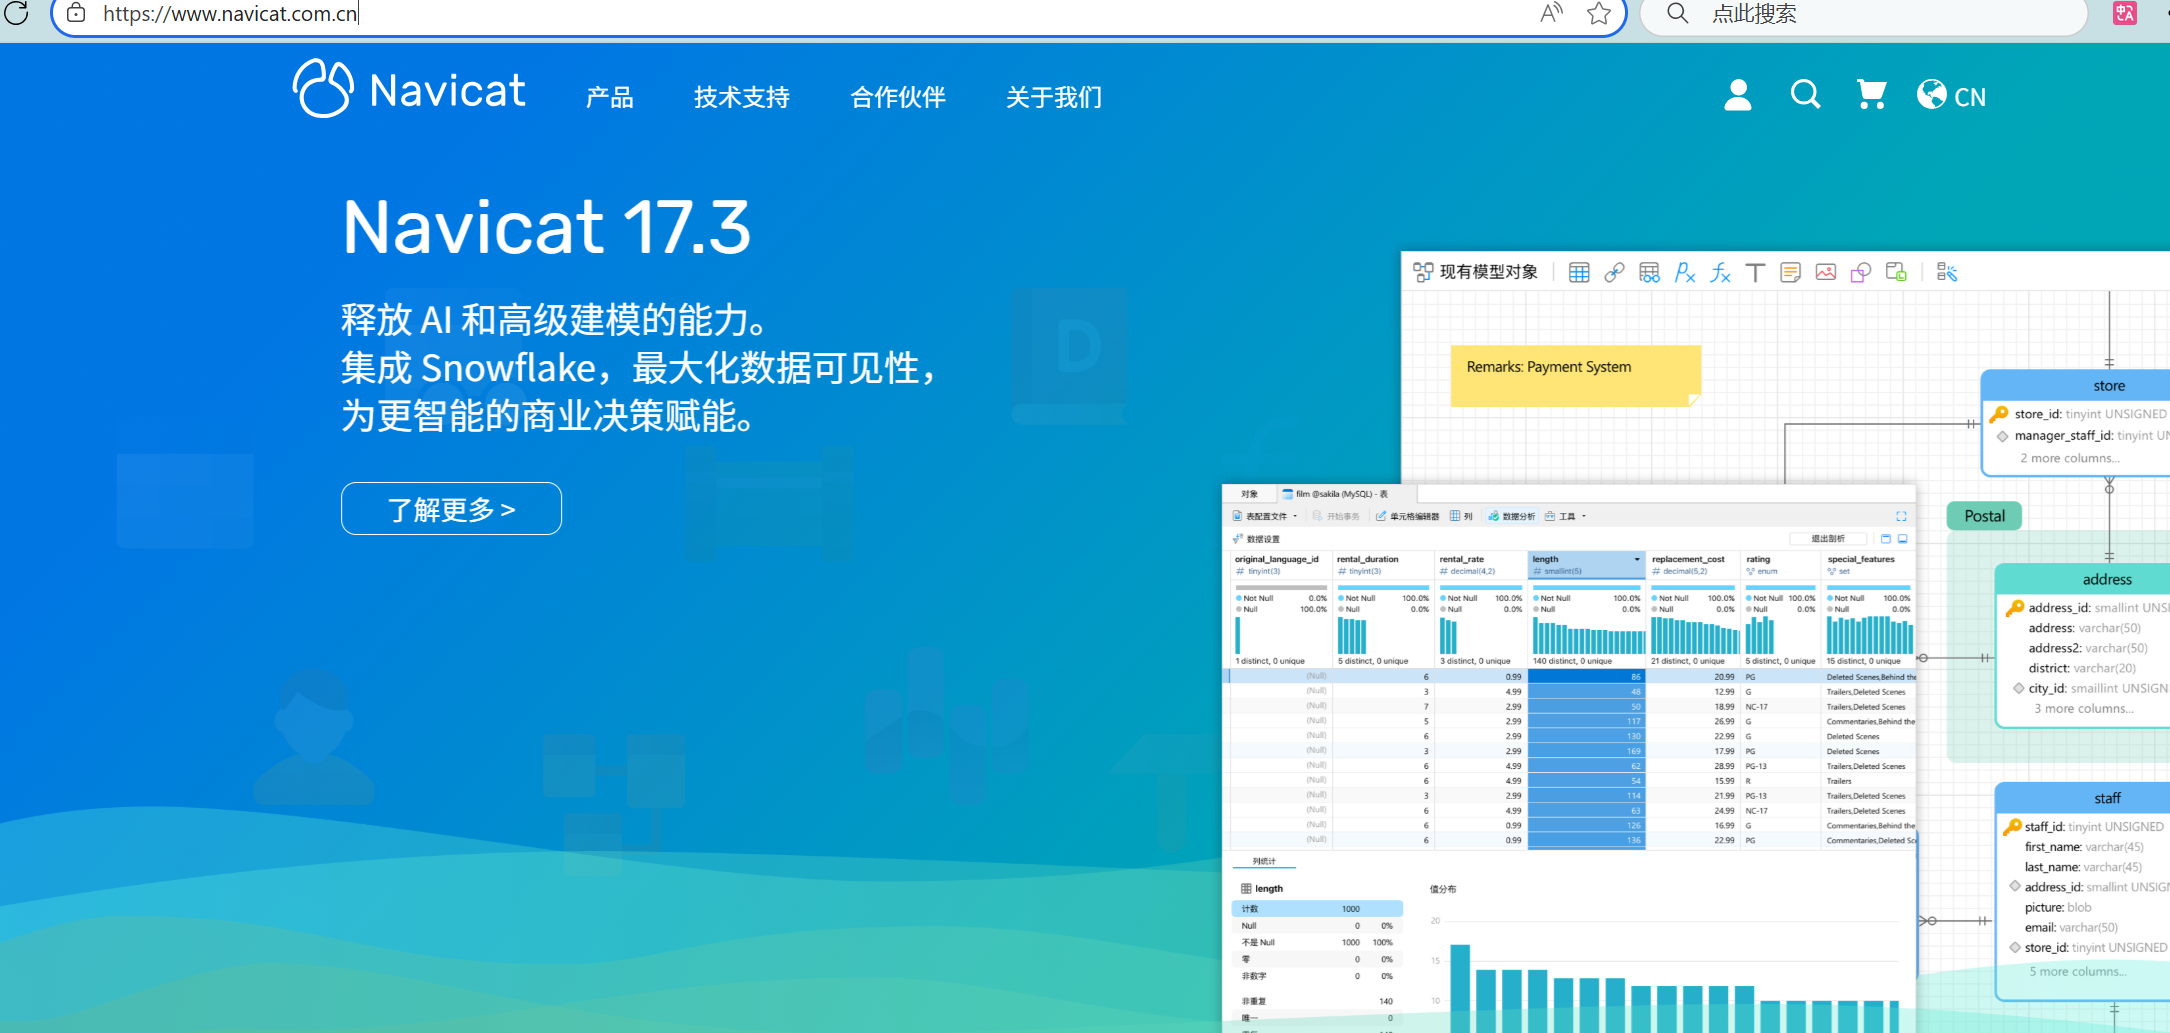Viewport: 2170px width, 1033px height.
Task: Open the user account icon
Action: pos(1738,95)
